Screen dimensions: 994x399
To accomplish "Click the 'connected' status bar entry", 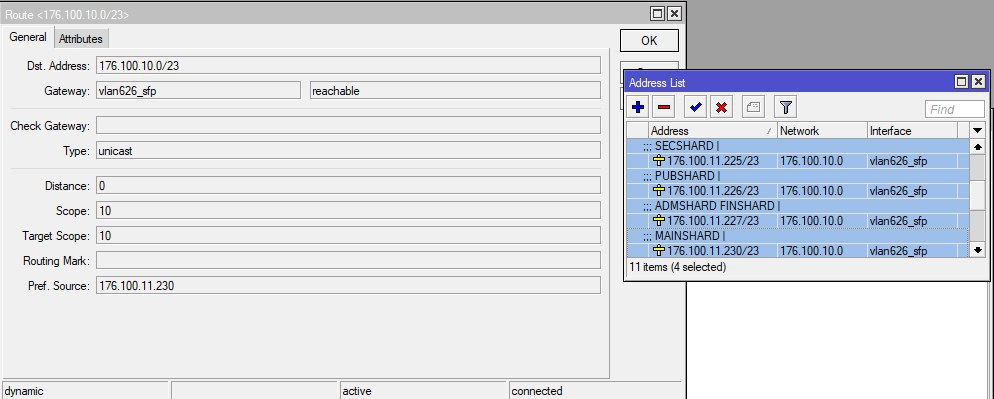I will 595,391.
